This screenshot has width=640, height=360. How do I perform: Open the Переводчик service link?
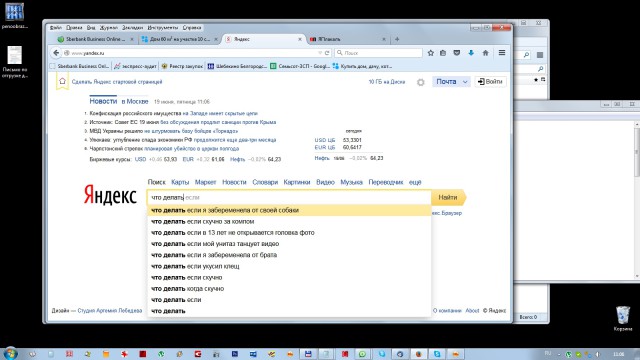386,182
